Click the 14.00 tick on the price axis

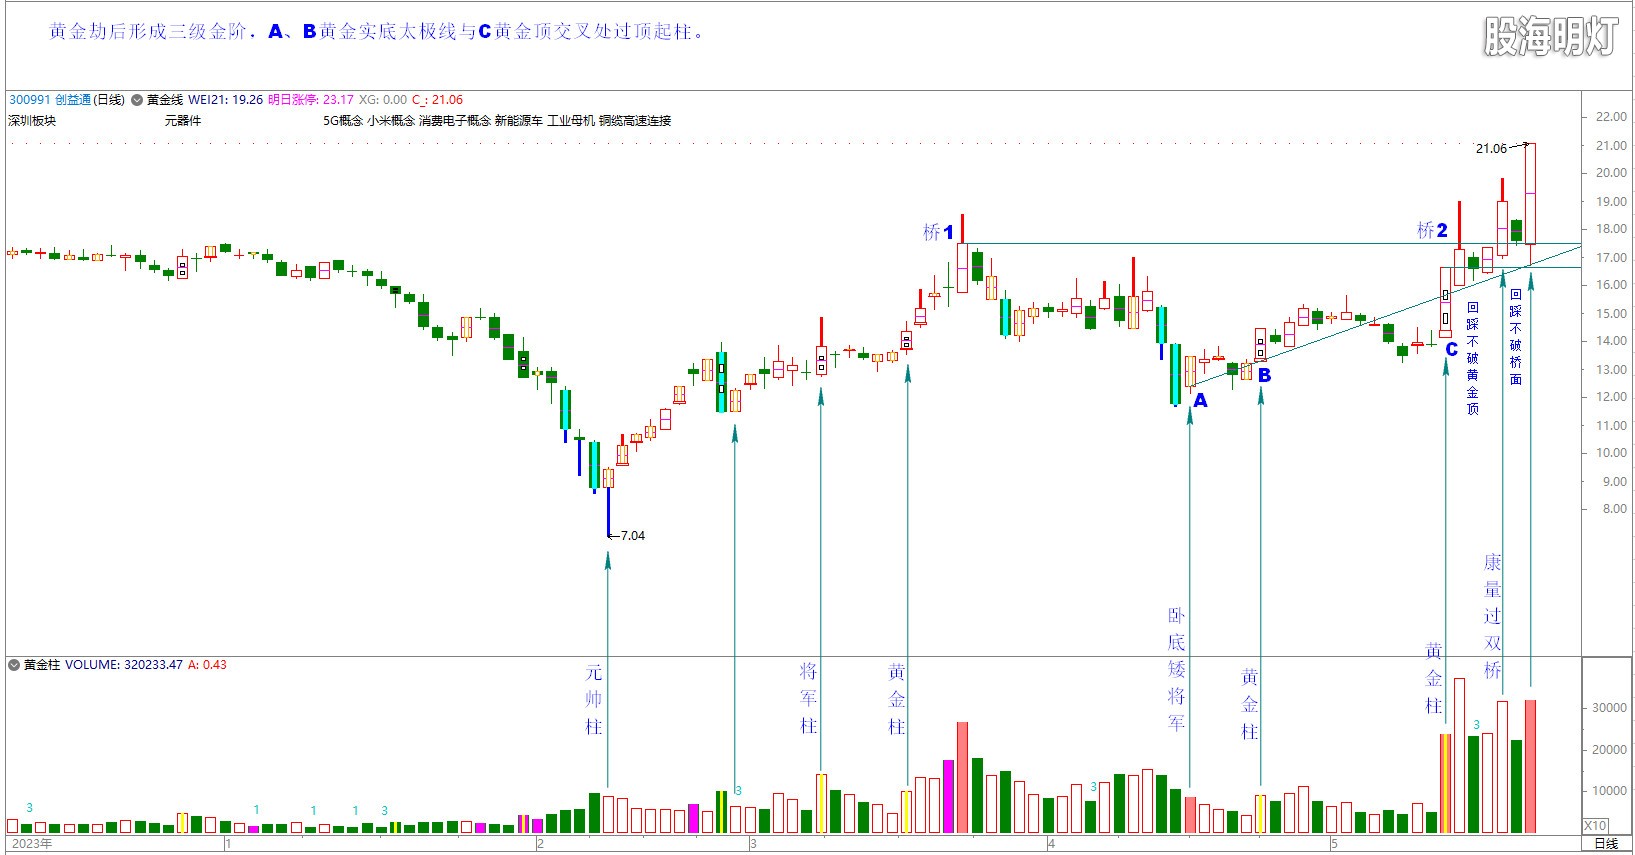[x=1611, y=341]
